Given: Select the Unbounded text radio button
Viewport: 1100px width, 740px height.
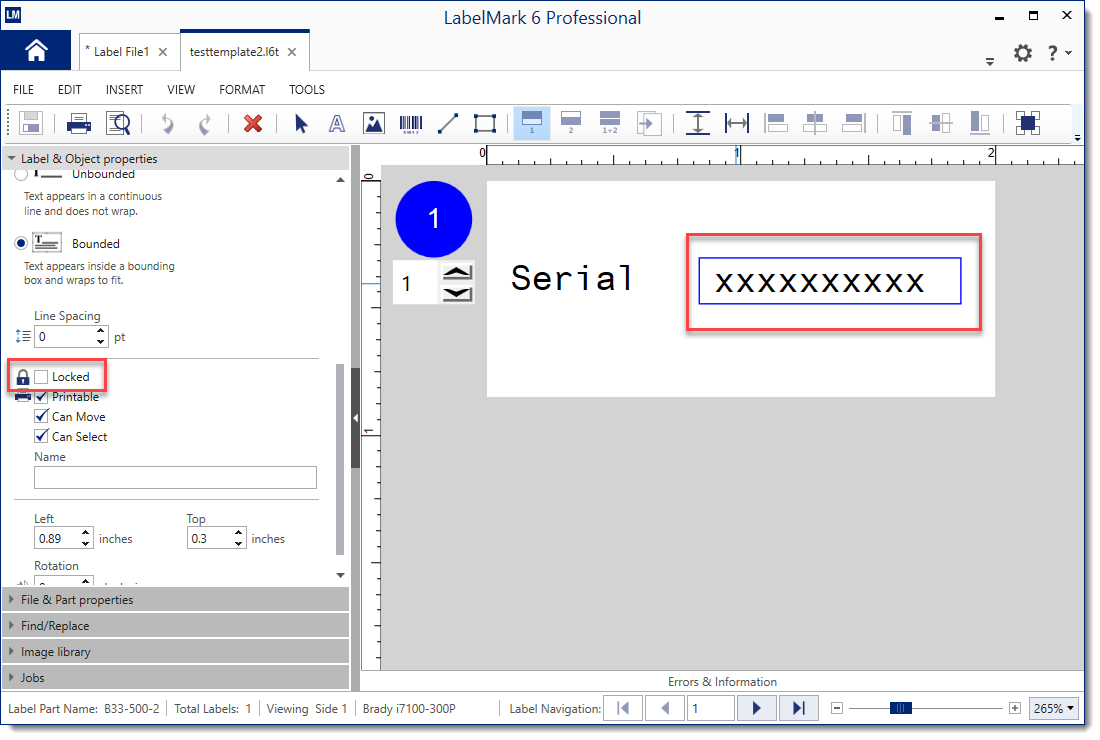Looking at the screenshot, I should click(x=21, y=174).
